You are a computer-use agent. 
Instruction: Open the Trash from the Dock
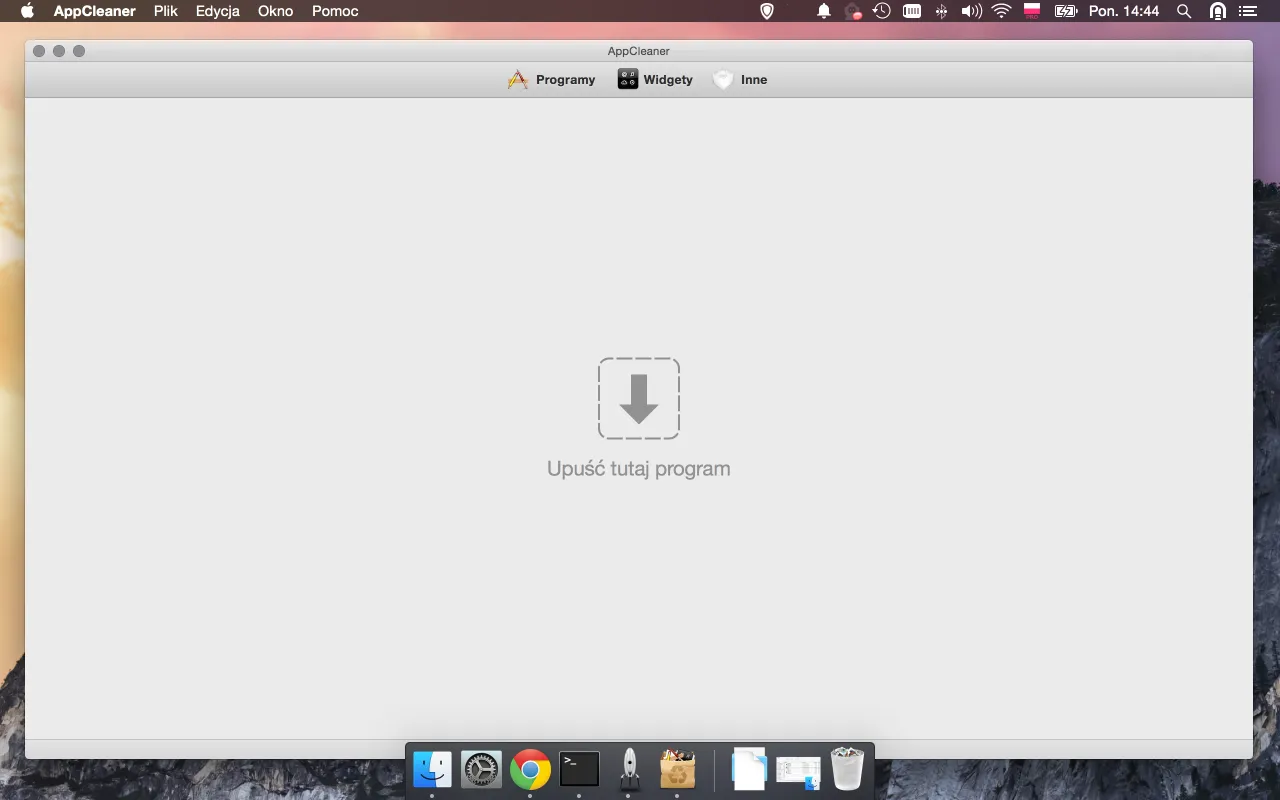[846, 769]
